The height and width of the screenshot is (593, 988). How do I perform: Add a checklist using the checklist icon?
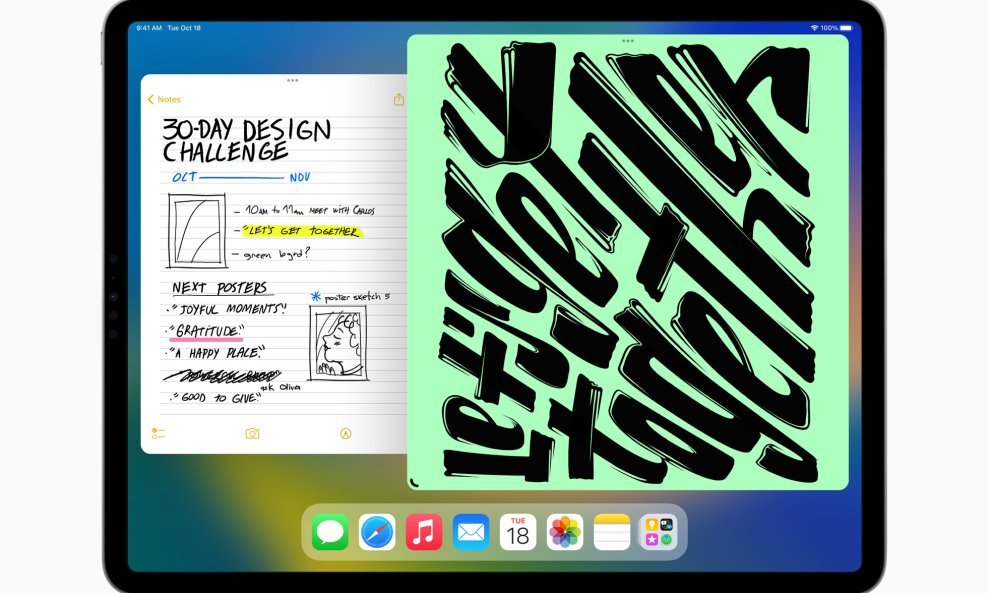click(x=158, y=434)
